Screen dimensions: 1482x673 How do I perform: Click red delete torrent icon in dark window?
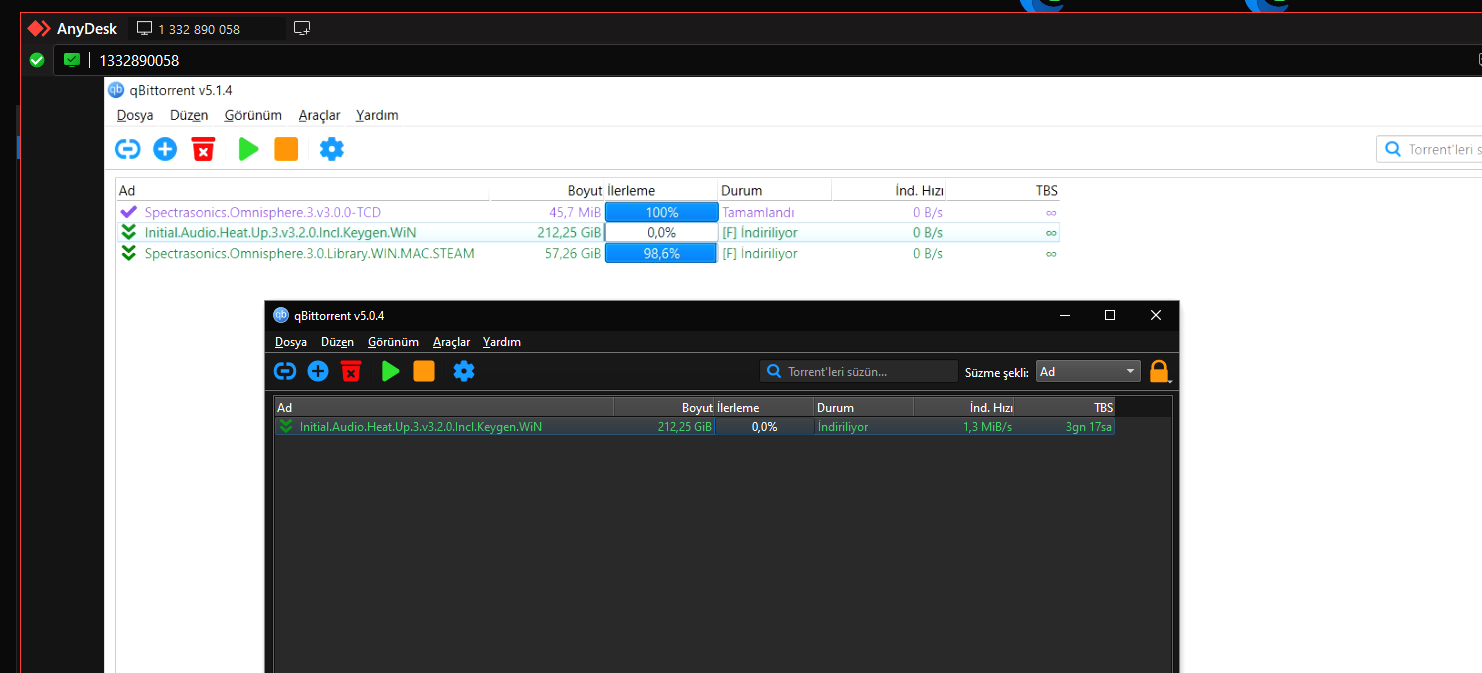coord(351,372)
